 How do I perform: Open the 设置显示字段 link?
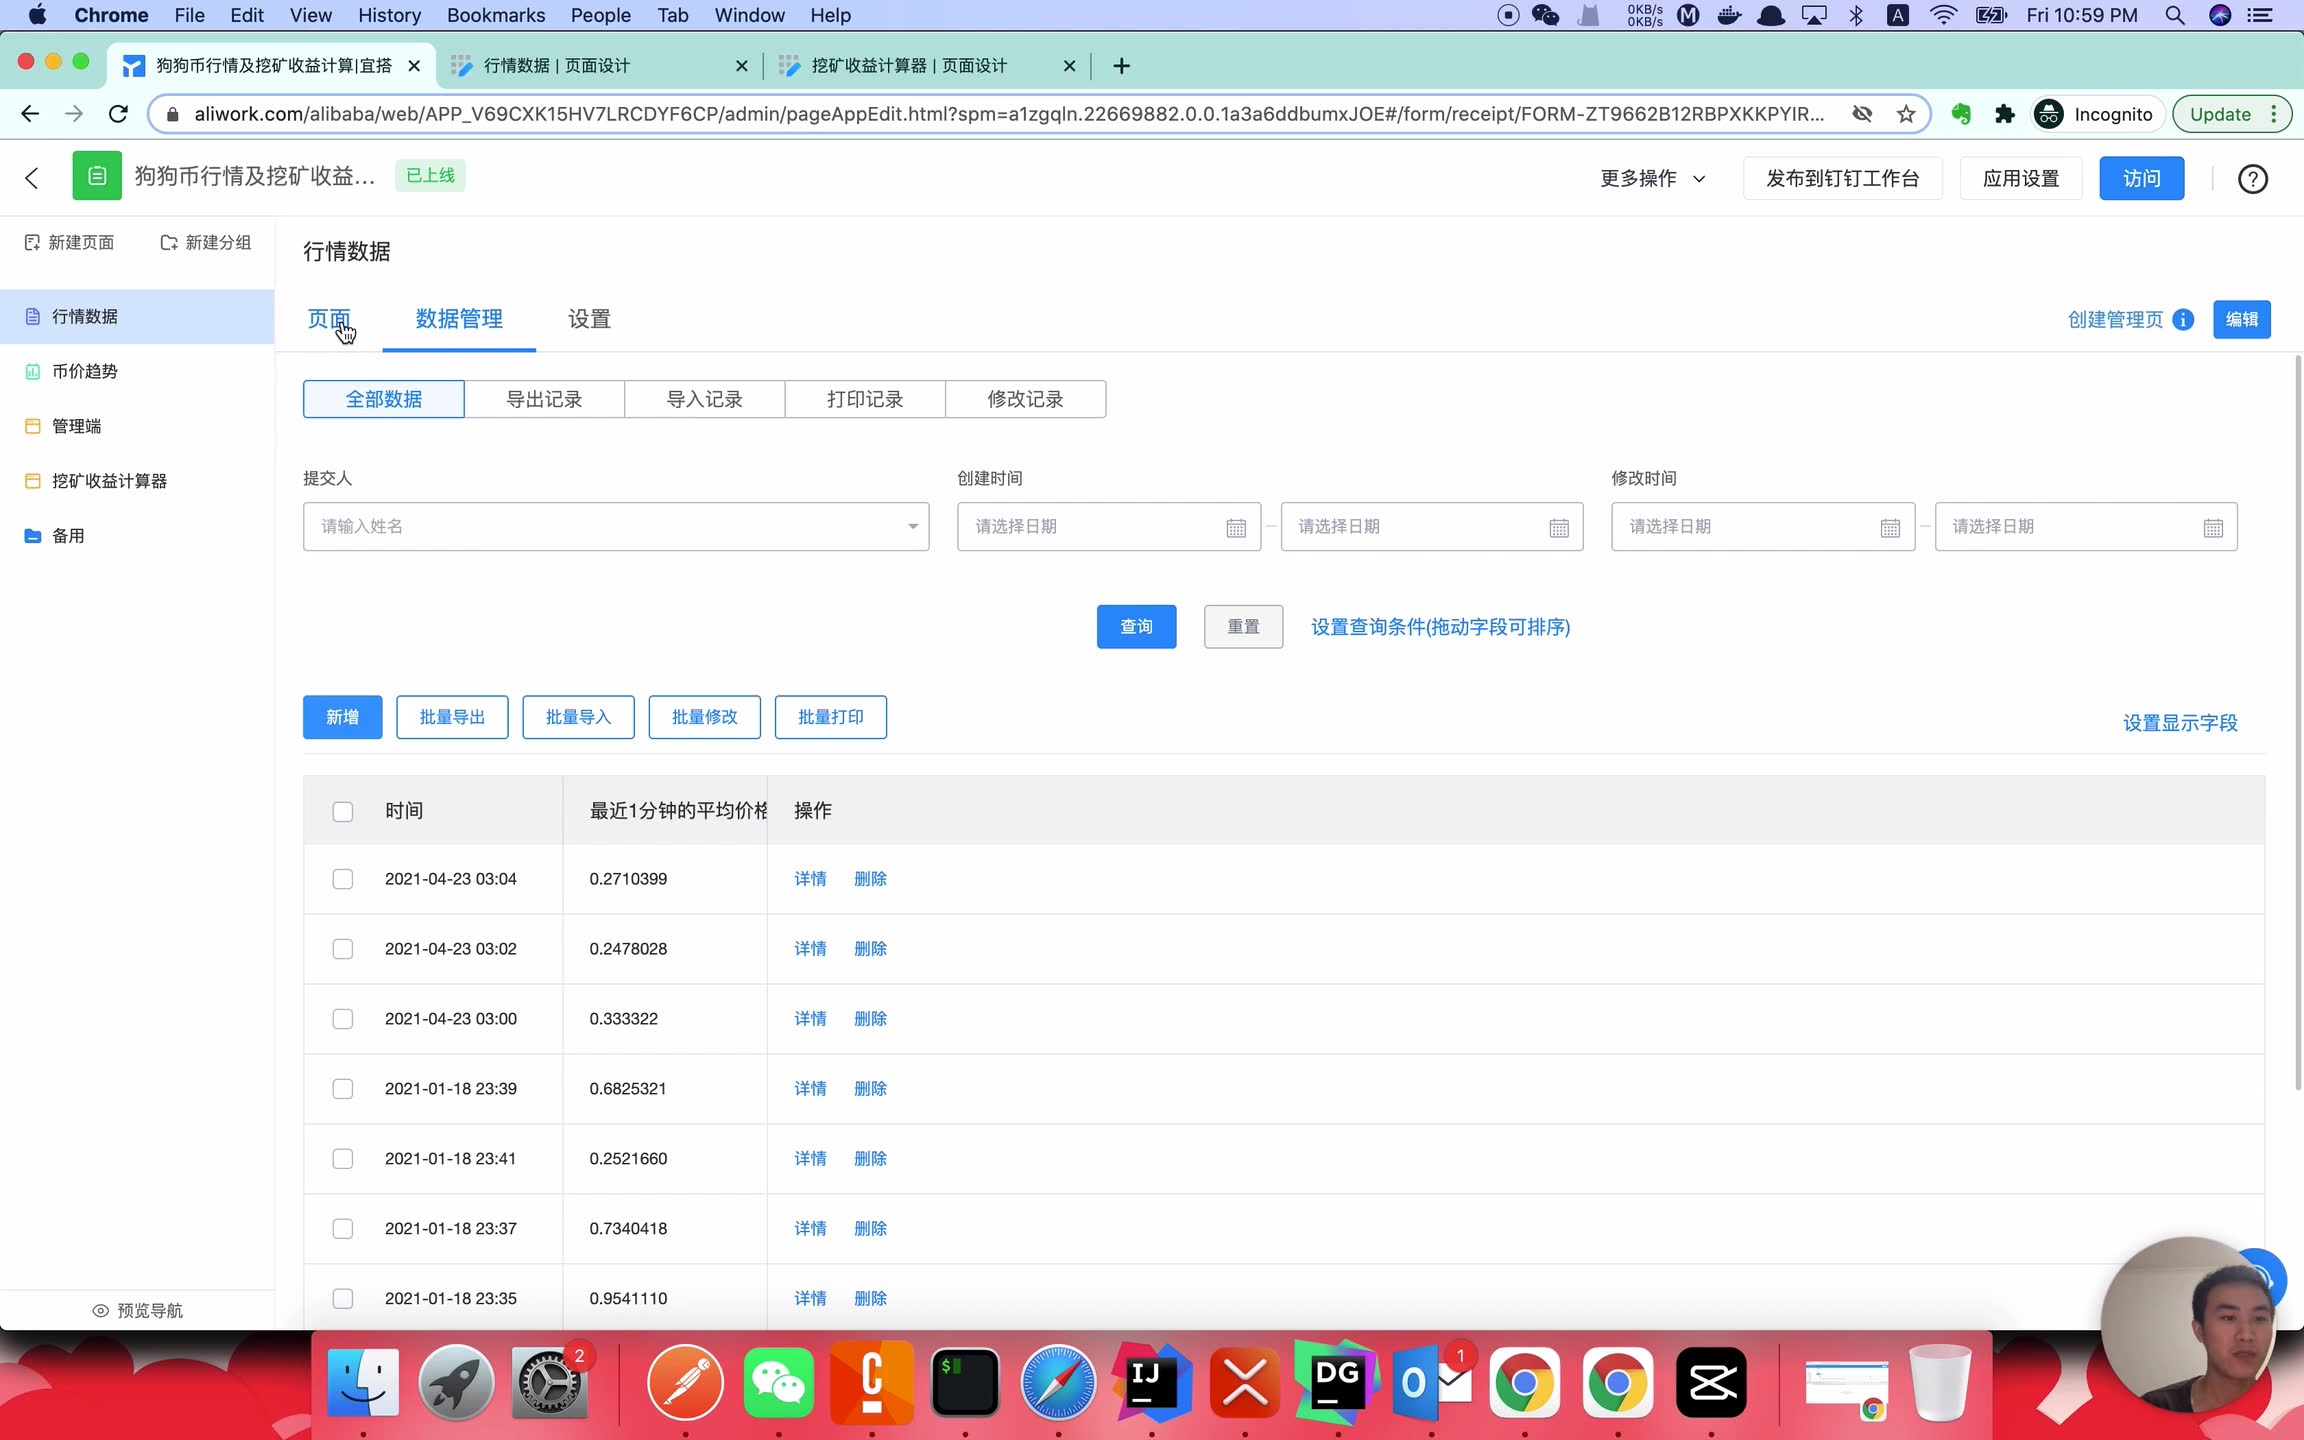tap(2180, 723)
